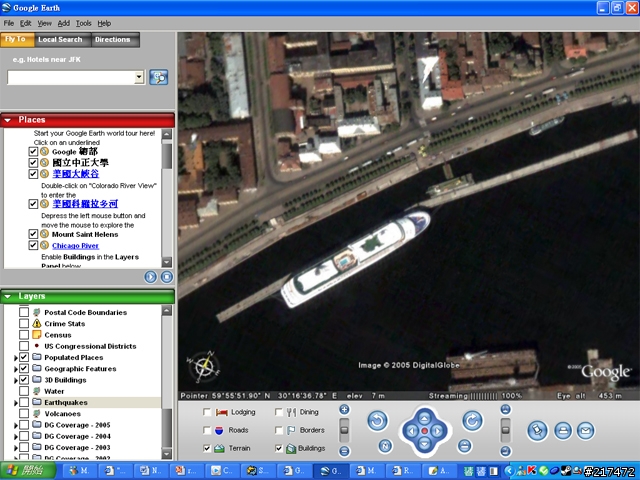Click the stop tour button in Places

click(167, 277)
